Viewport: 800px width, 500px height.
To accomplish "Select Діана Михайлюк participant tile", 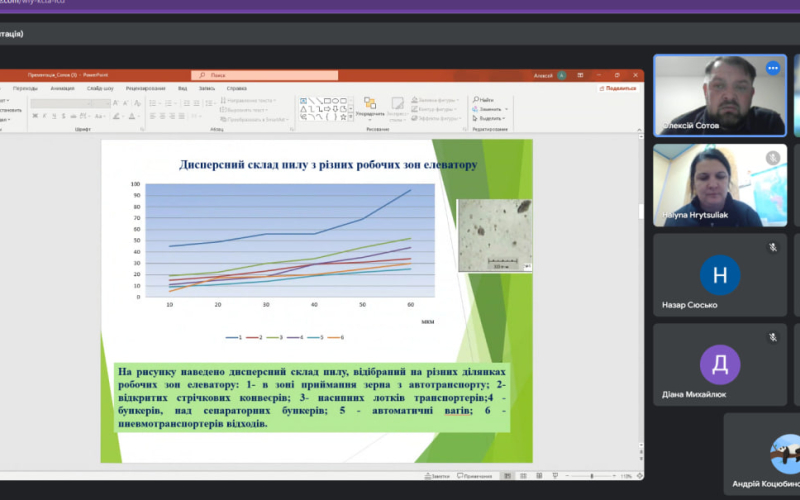I will (x=720, y=365).
